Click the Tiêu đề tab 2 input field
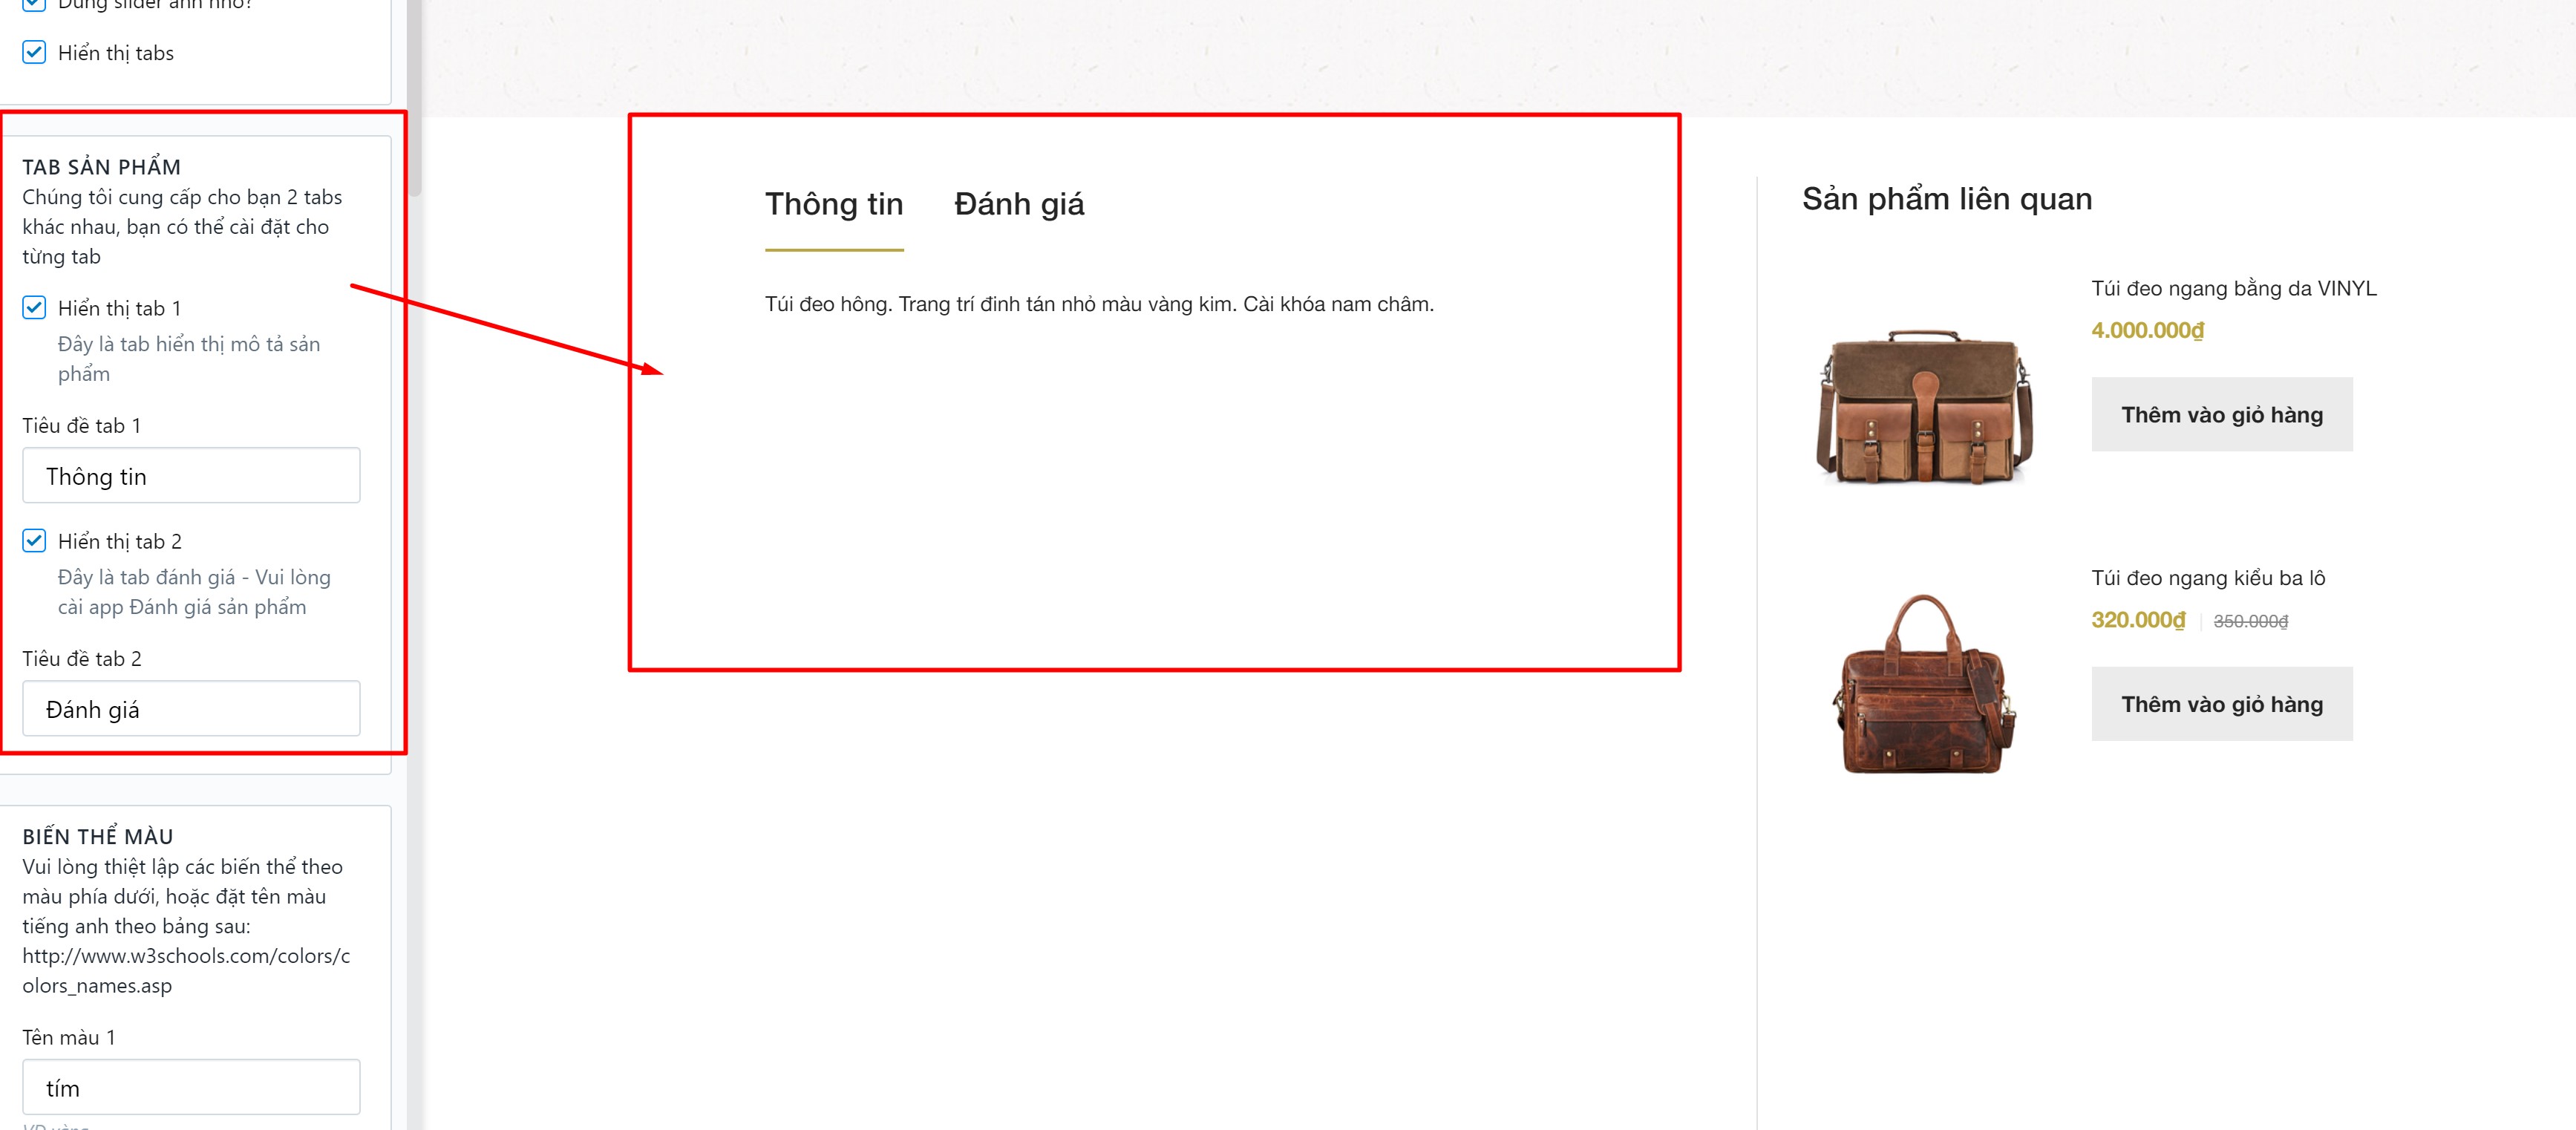 coord(191,709)
